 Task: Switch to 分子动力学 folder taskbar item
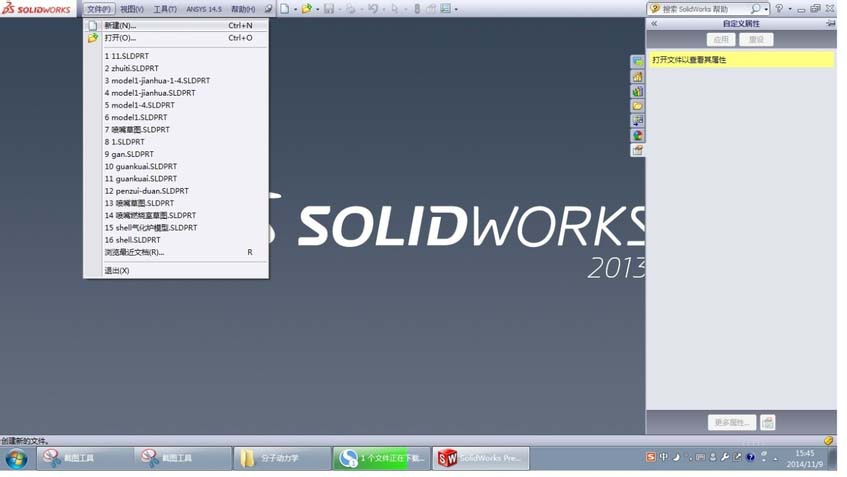coord(281,458)
